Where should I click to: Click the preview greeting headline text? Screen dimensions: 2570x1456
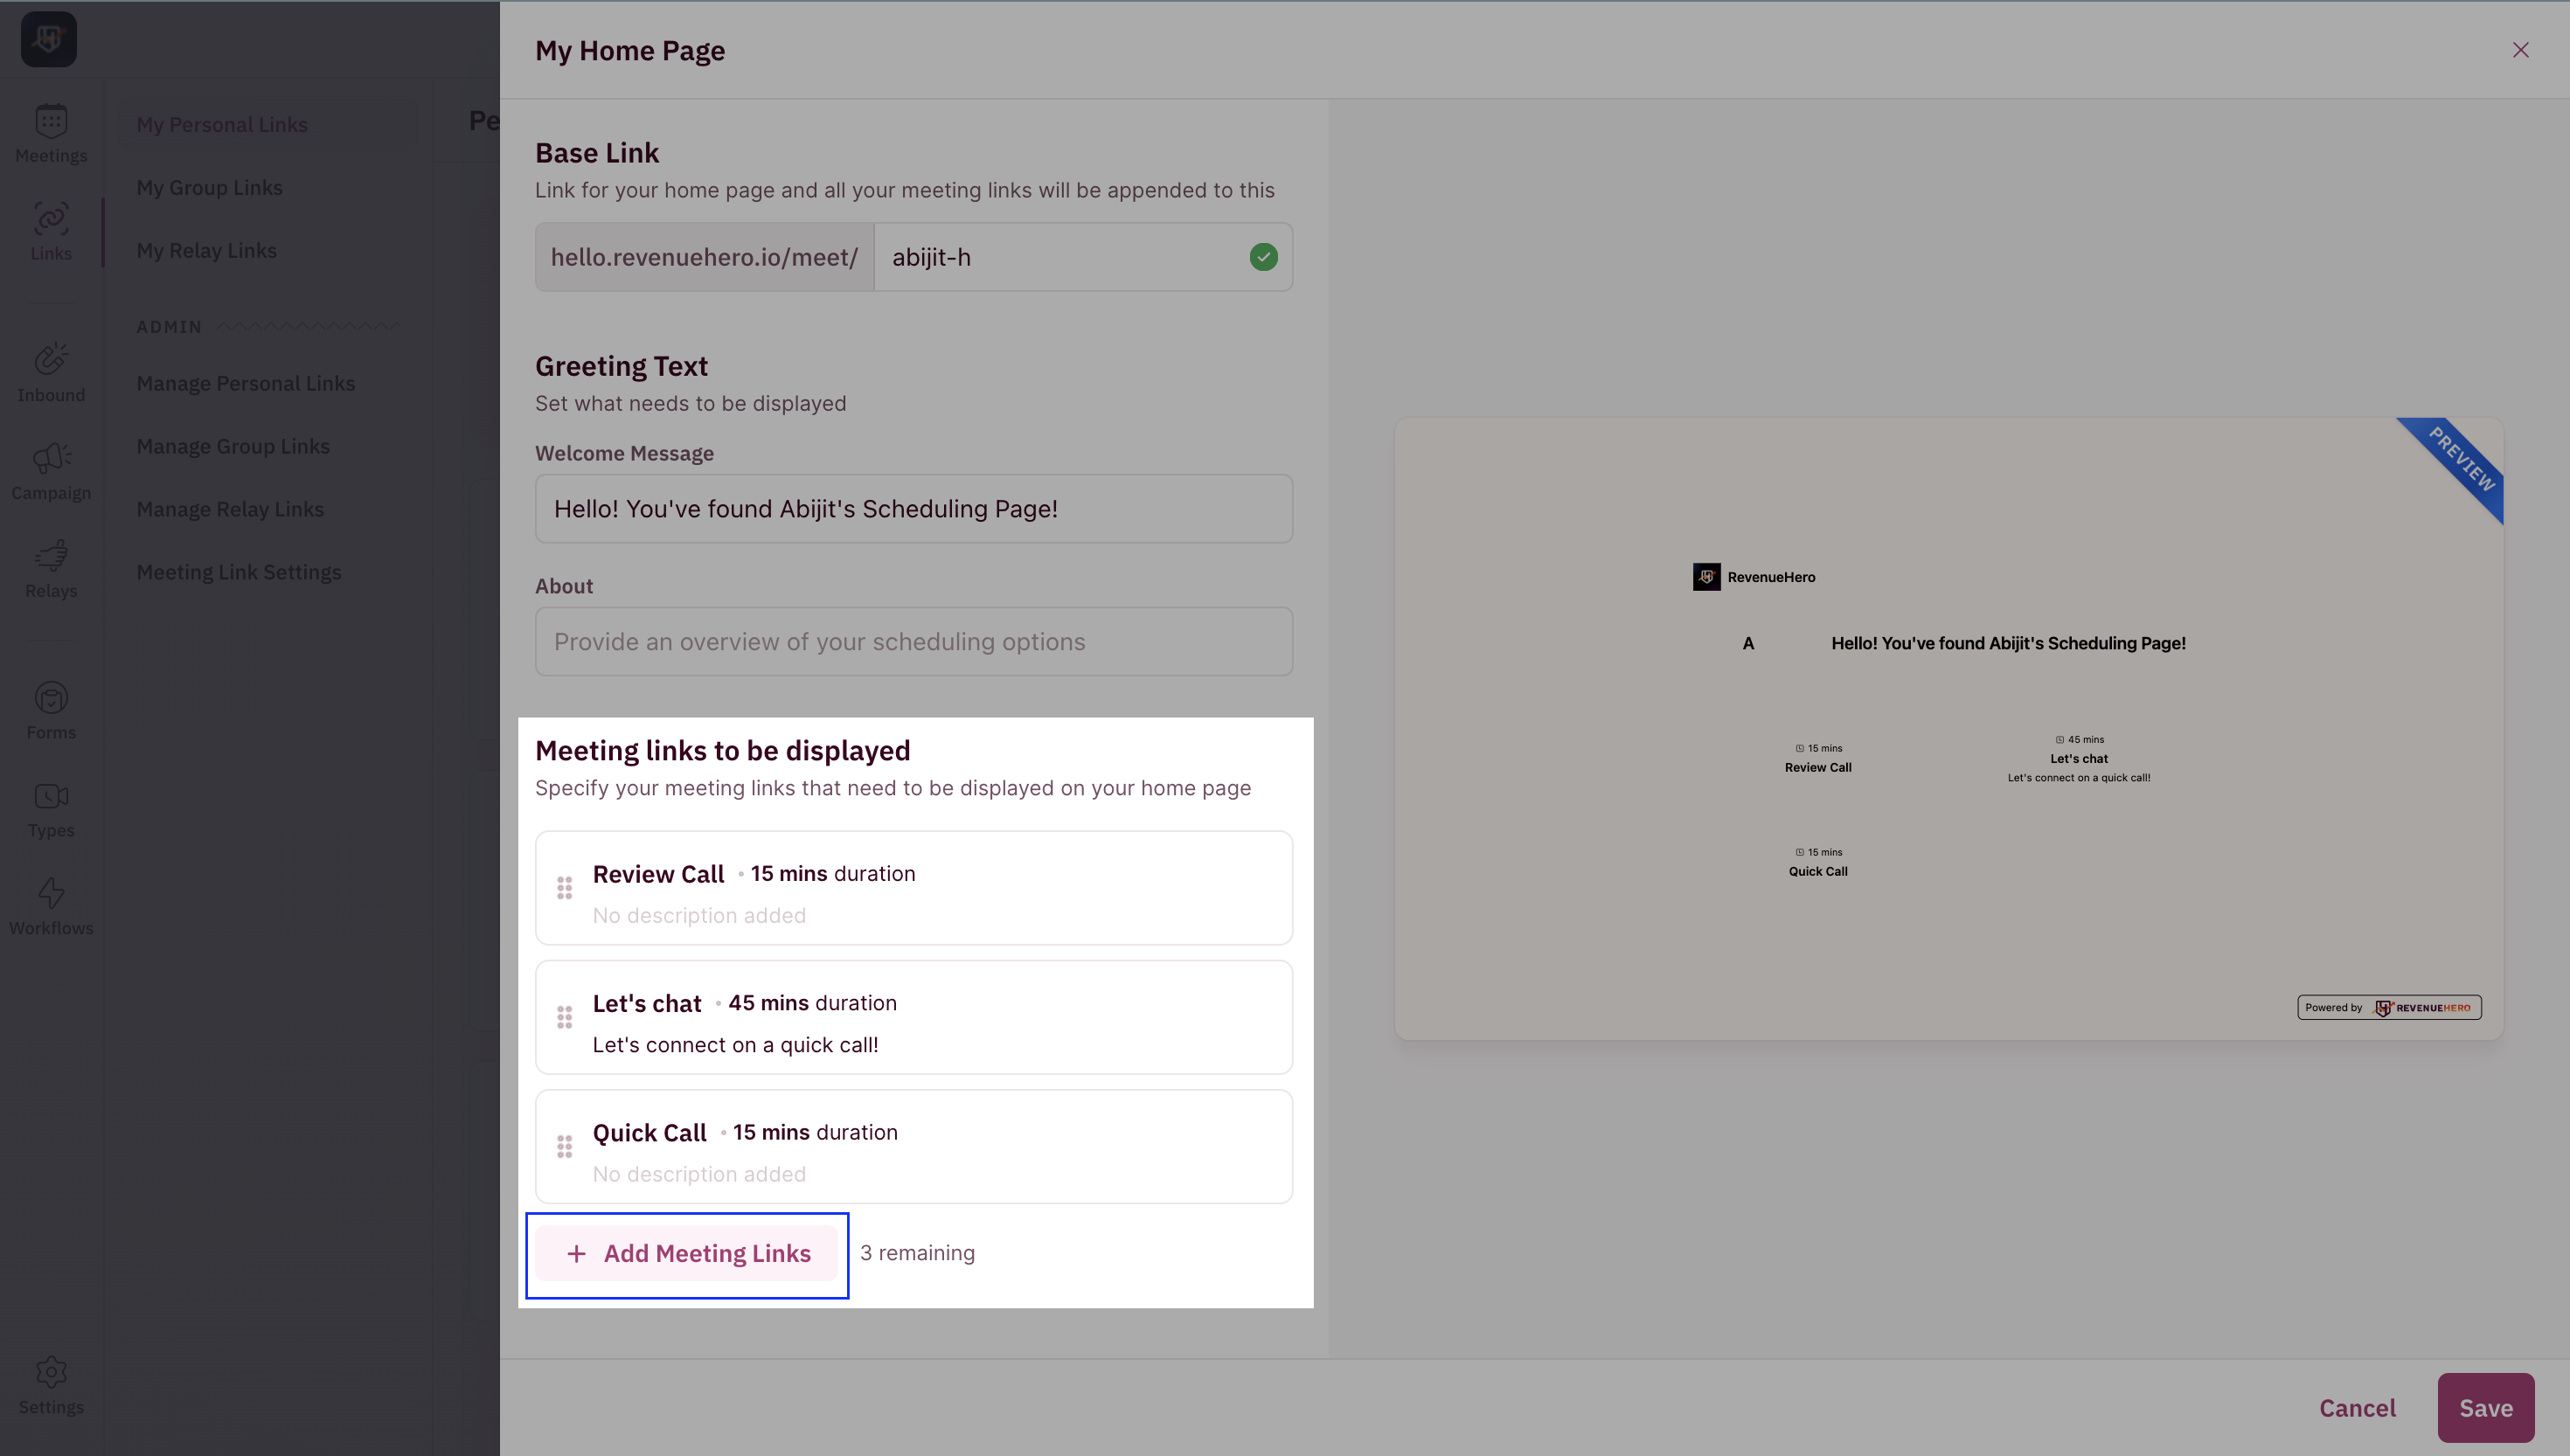tap(2008, 643)
